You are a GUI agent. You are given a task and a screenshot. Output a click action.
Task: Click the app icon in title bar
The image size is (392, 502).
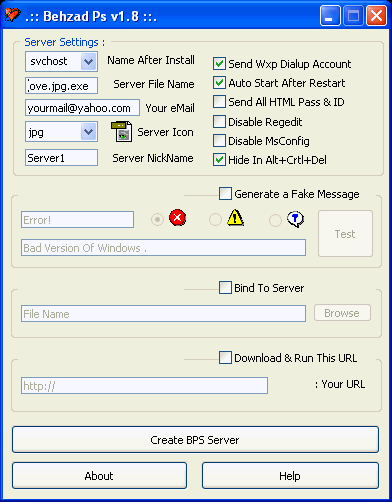13,15
